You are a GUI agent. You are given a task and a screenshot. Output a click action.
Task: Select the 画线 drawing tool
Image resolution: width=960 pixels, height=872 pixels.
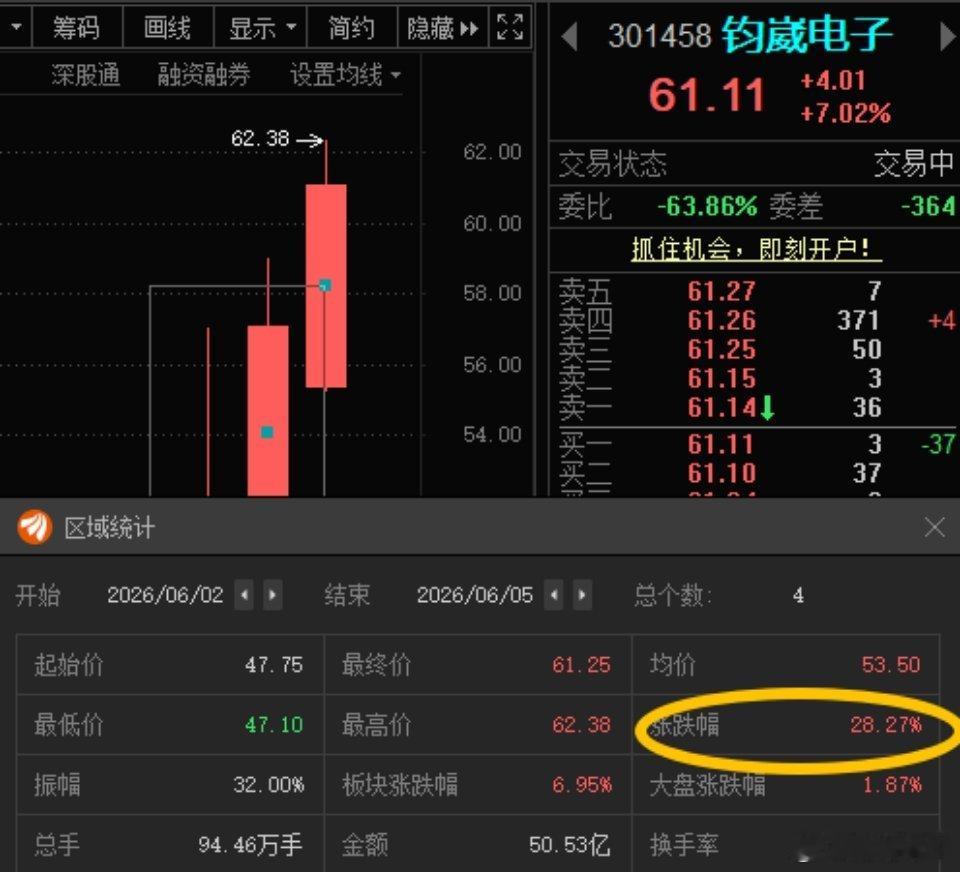pyautogui.click(x=167, y=28)
